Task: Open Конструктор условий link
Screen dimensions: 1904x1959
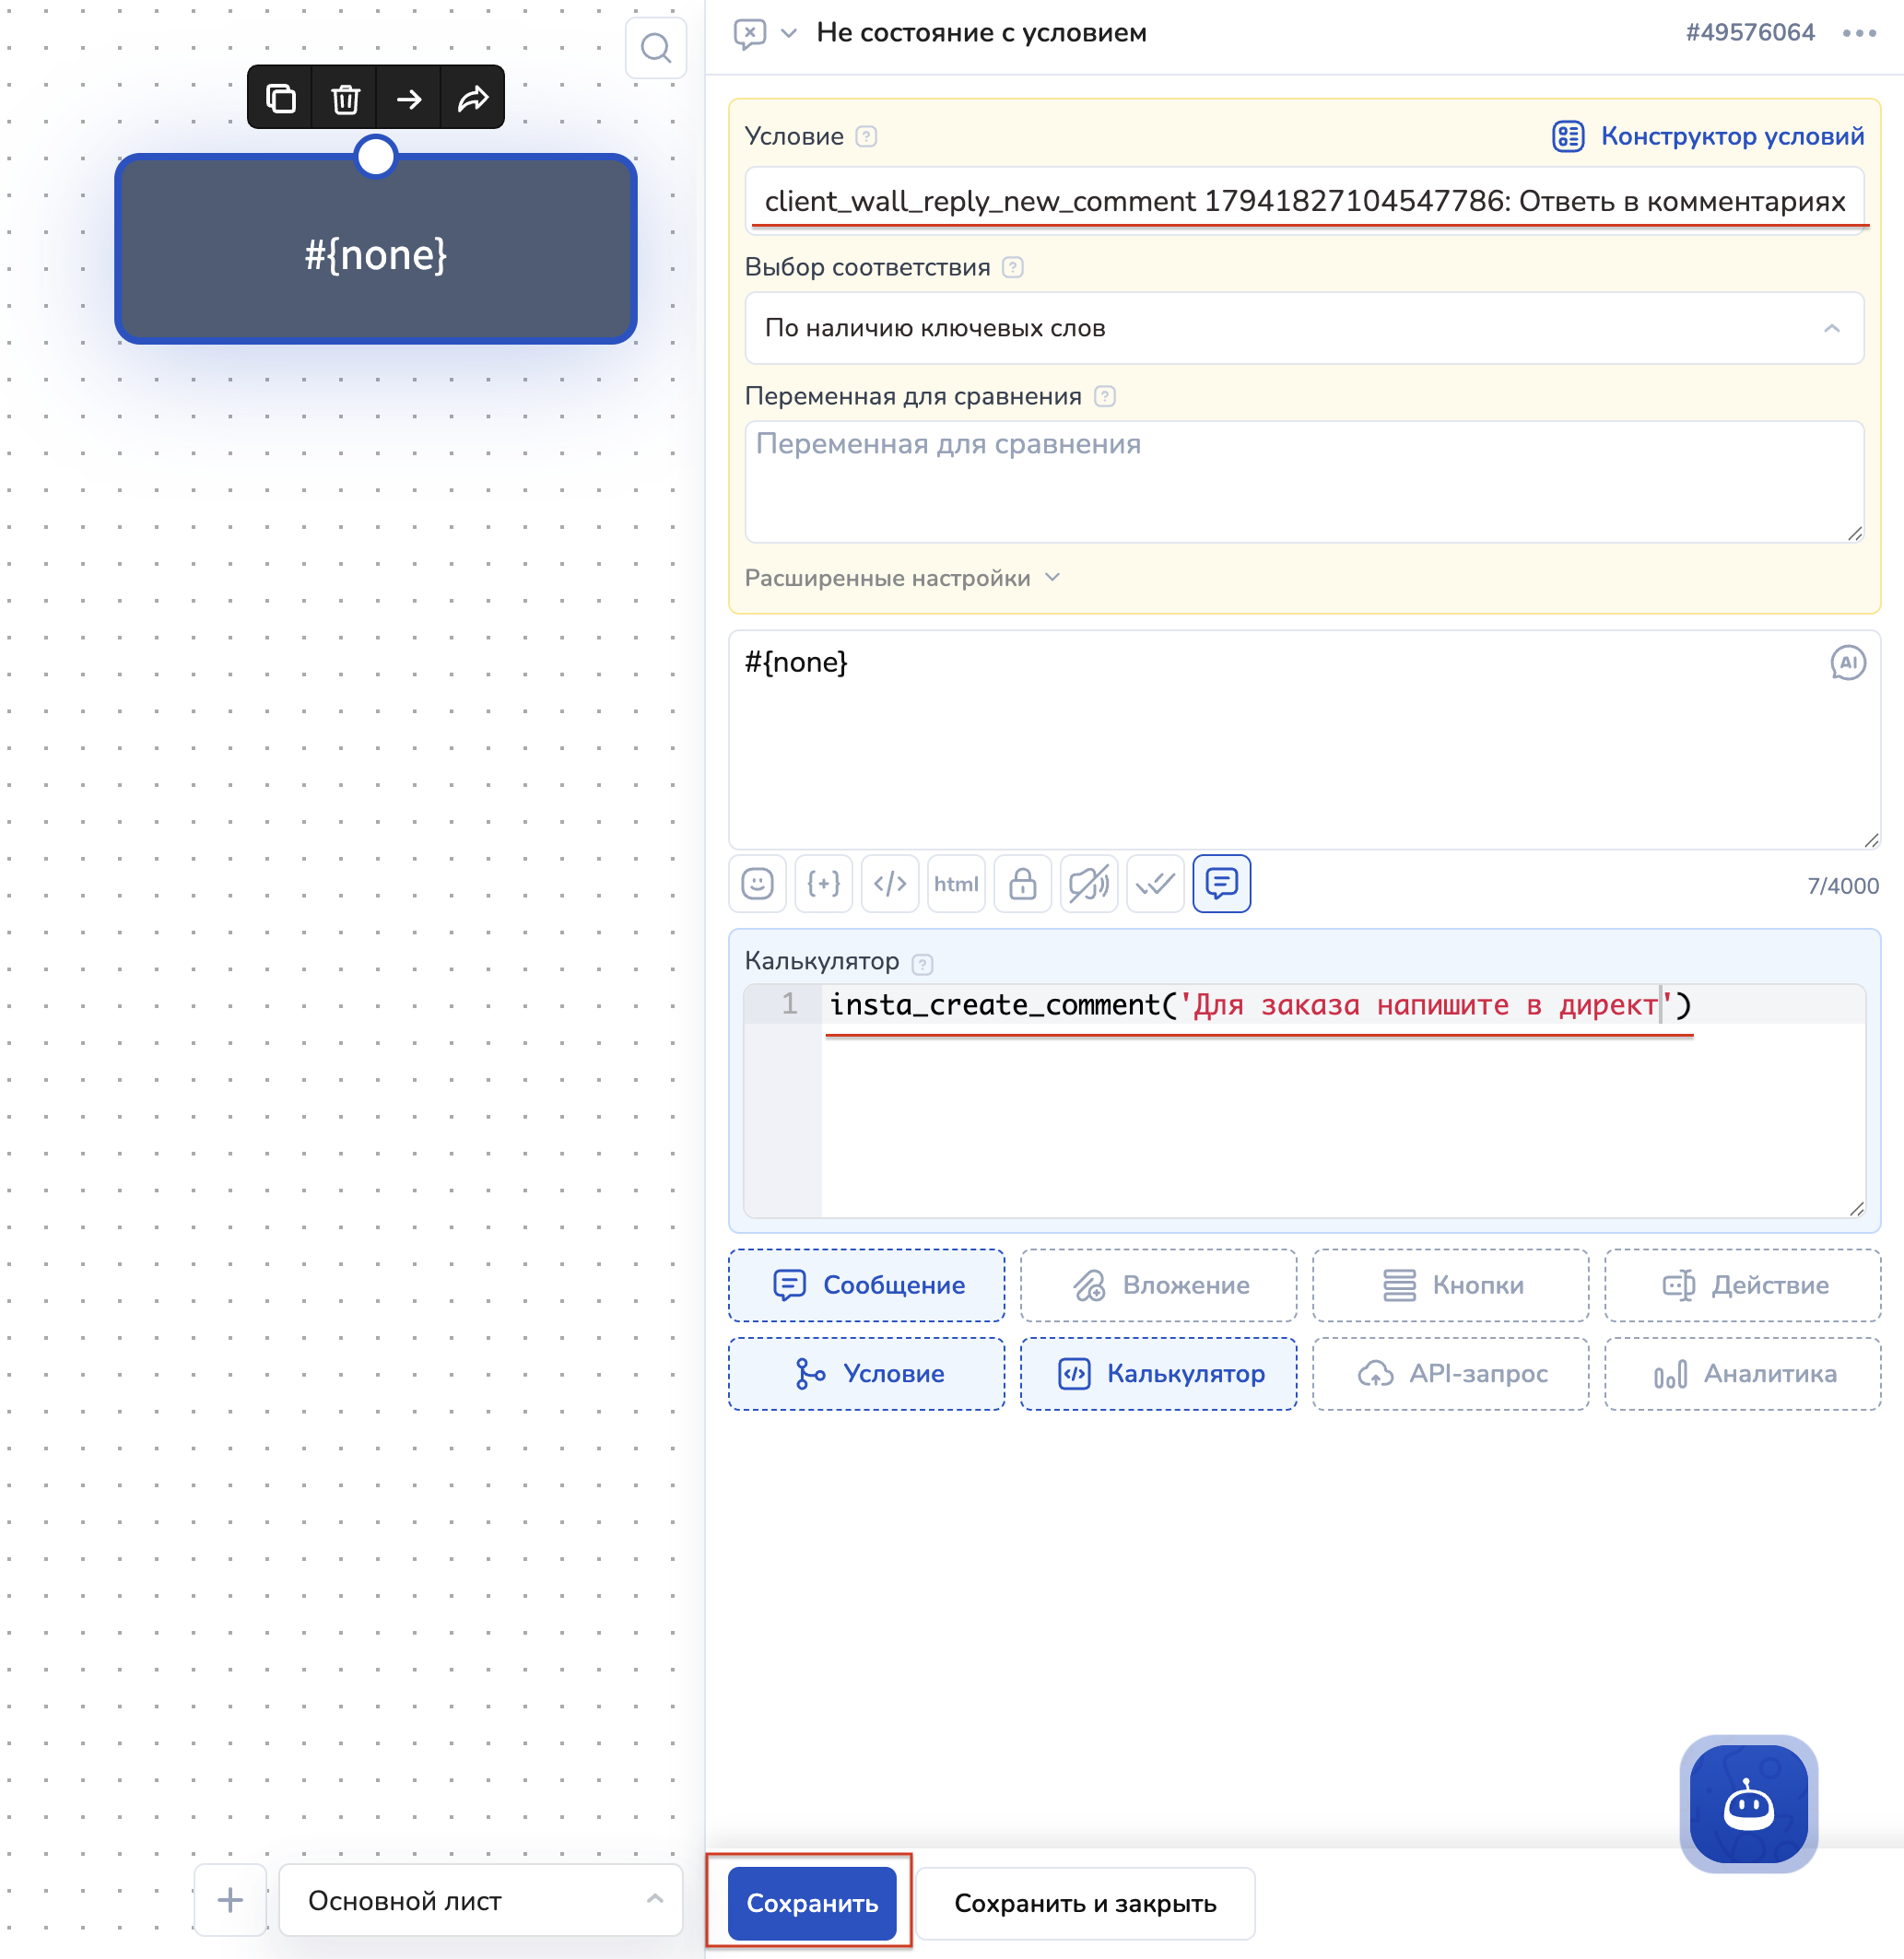Action: click(1709, 136)
